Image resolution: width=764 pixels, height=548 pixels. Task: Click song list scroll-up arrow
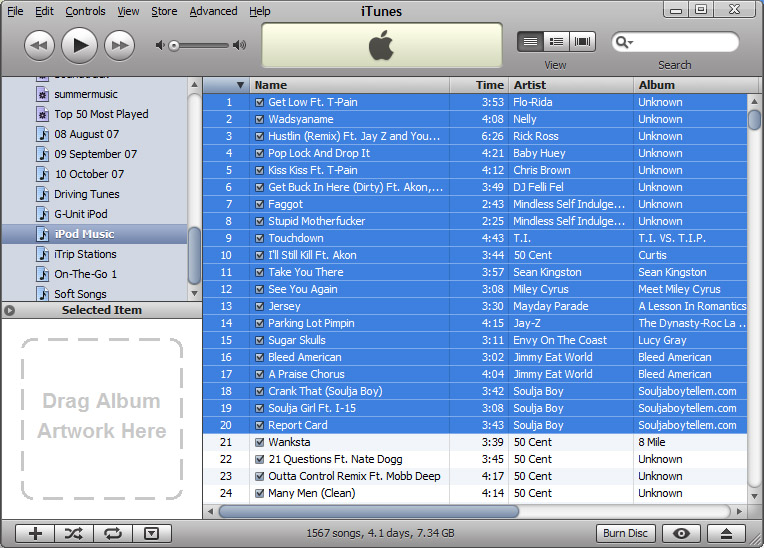click(x=754, y=101)
